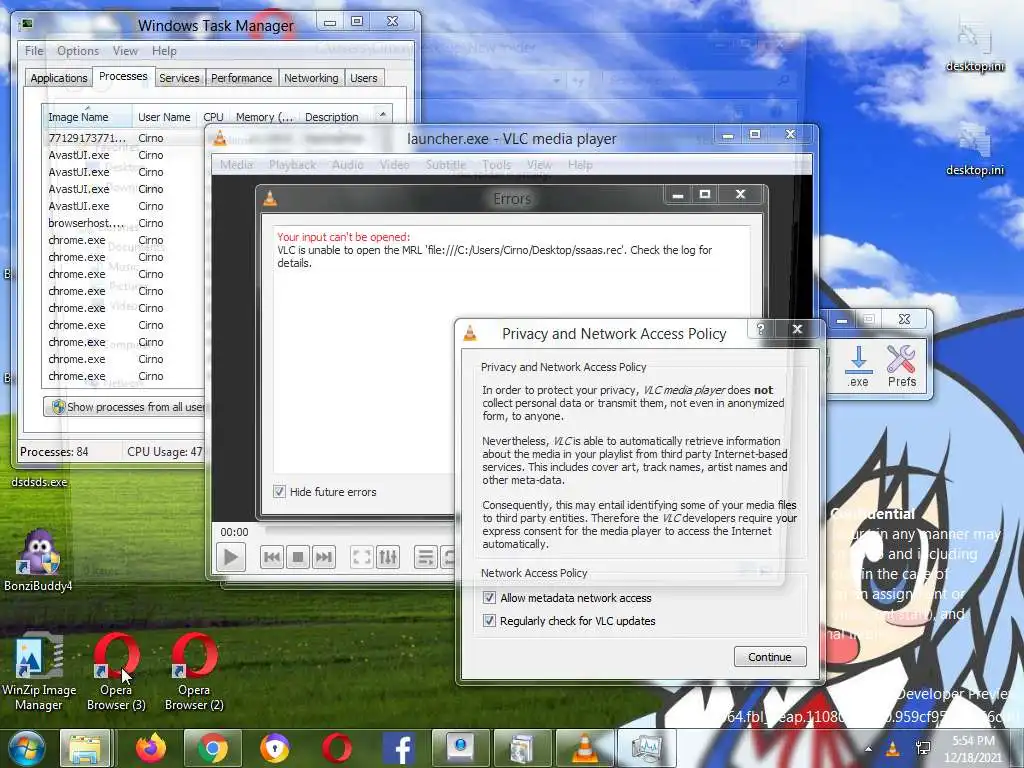The height and width of the screenshot is (768, 1024).
Task: Sort processes by Memory column
Action: tap(264, 117)
